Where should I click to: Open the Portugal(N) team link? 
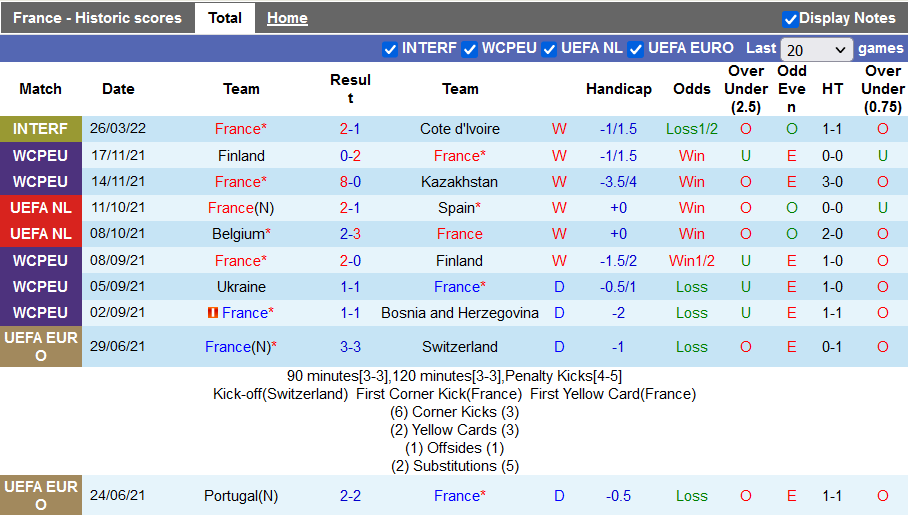[241, 496]
